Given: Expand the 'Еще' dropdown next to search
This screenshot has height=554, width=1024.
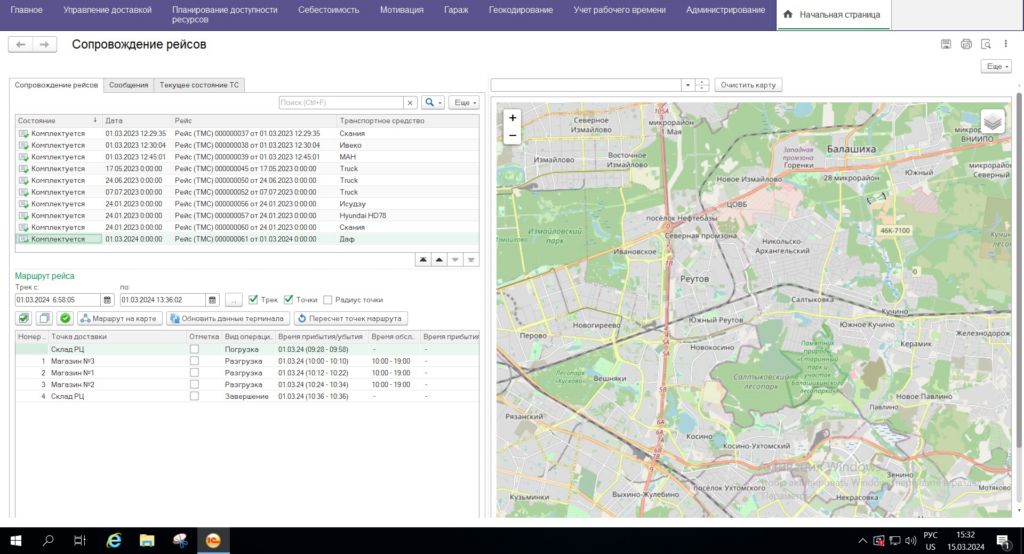Looking at the screenshot, I should tap(464, 102).
